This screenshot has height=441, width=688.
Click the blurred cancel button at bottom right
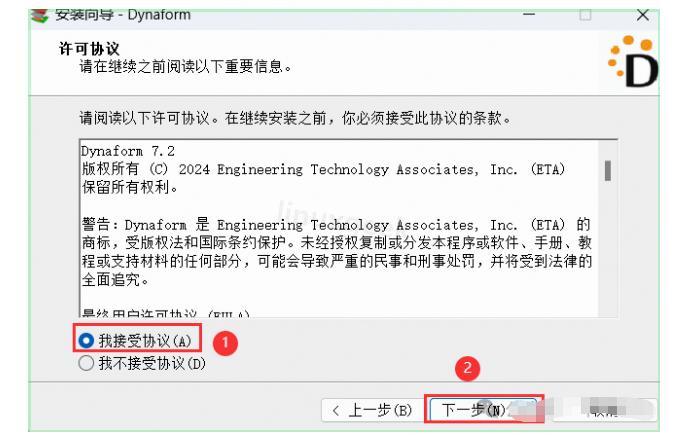click(608, 408)
